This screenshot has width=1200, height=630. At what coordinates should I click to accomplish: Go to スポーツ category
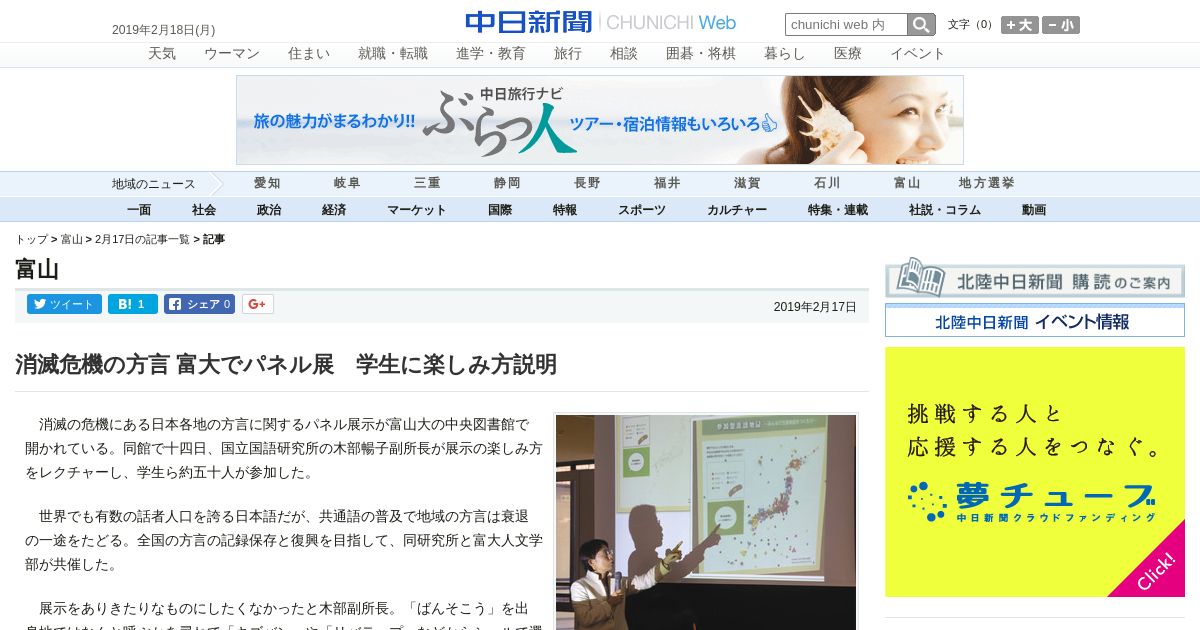642,210
